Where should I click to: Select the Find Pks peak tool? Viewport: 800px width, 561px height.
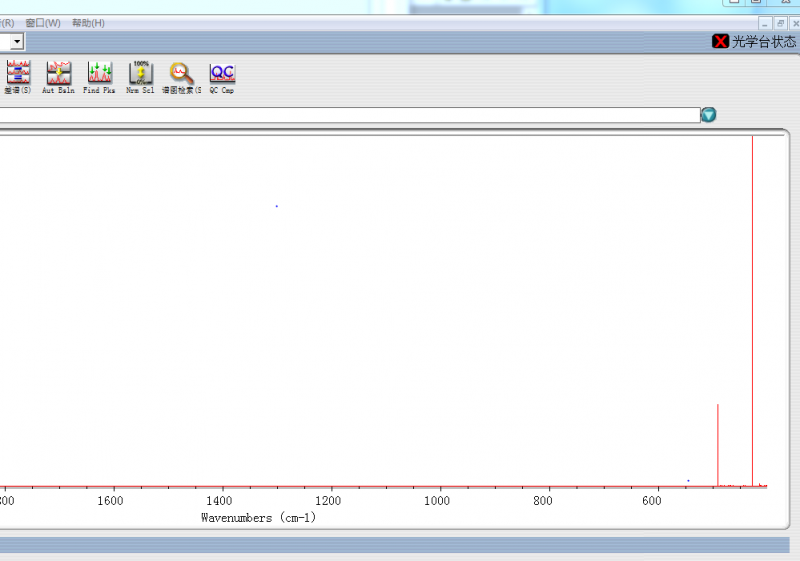click(x=99, y=76)
